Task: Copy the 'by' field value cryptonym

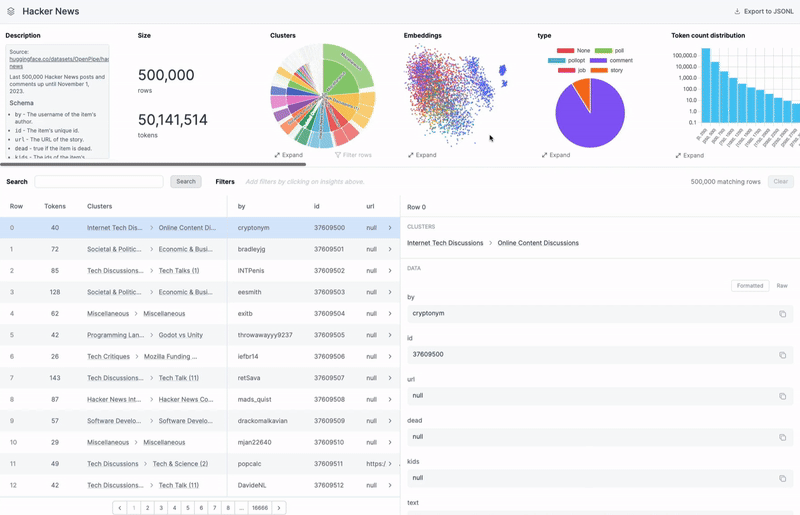Action: (782, 314)
